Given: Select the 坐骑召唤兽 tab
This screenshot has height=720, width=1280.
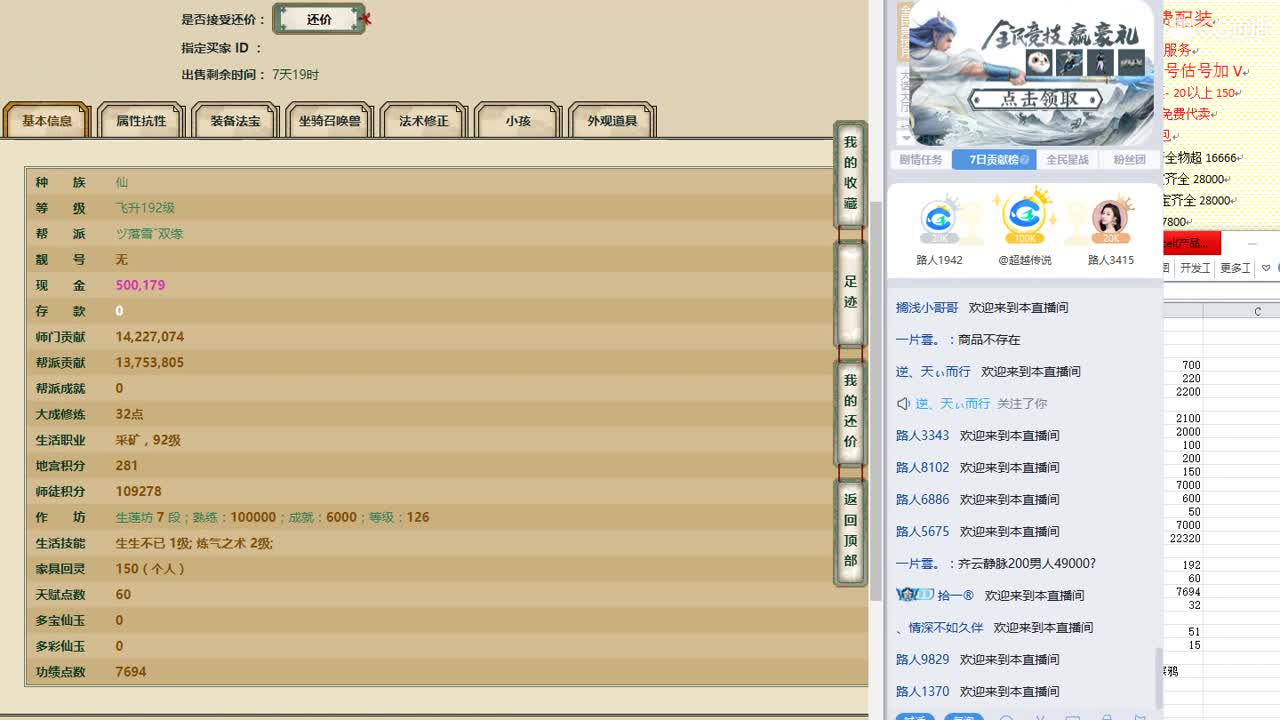Looking at the screenshot, I should coord(330,121).
